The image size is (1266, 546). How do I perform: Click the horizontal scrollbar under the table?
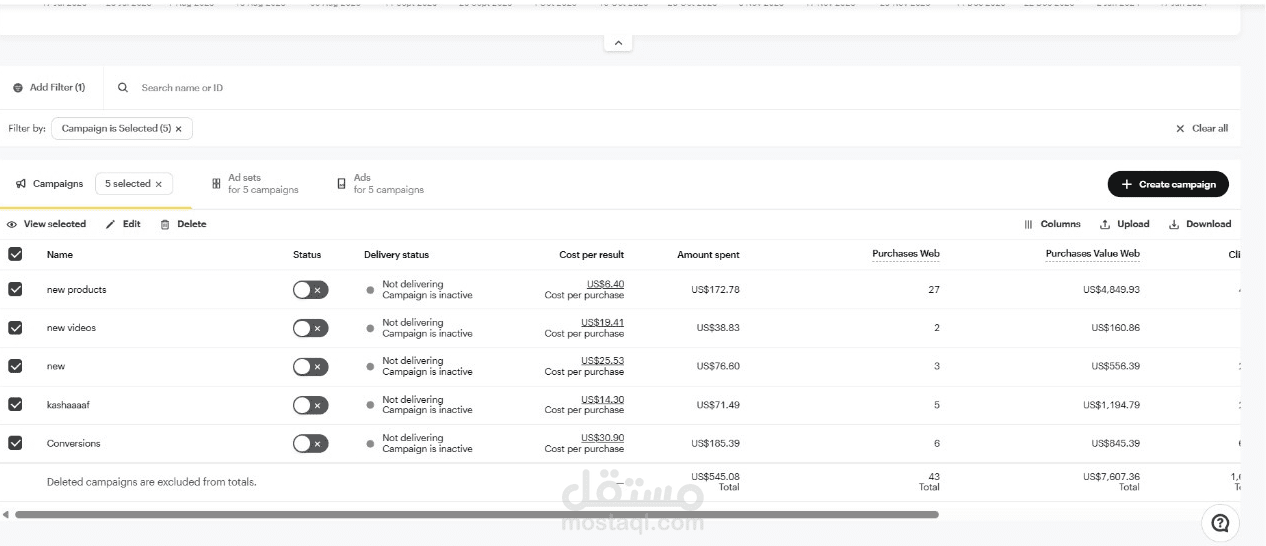tap(476, 515)
